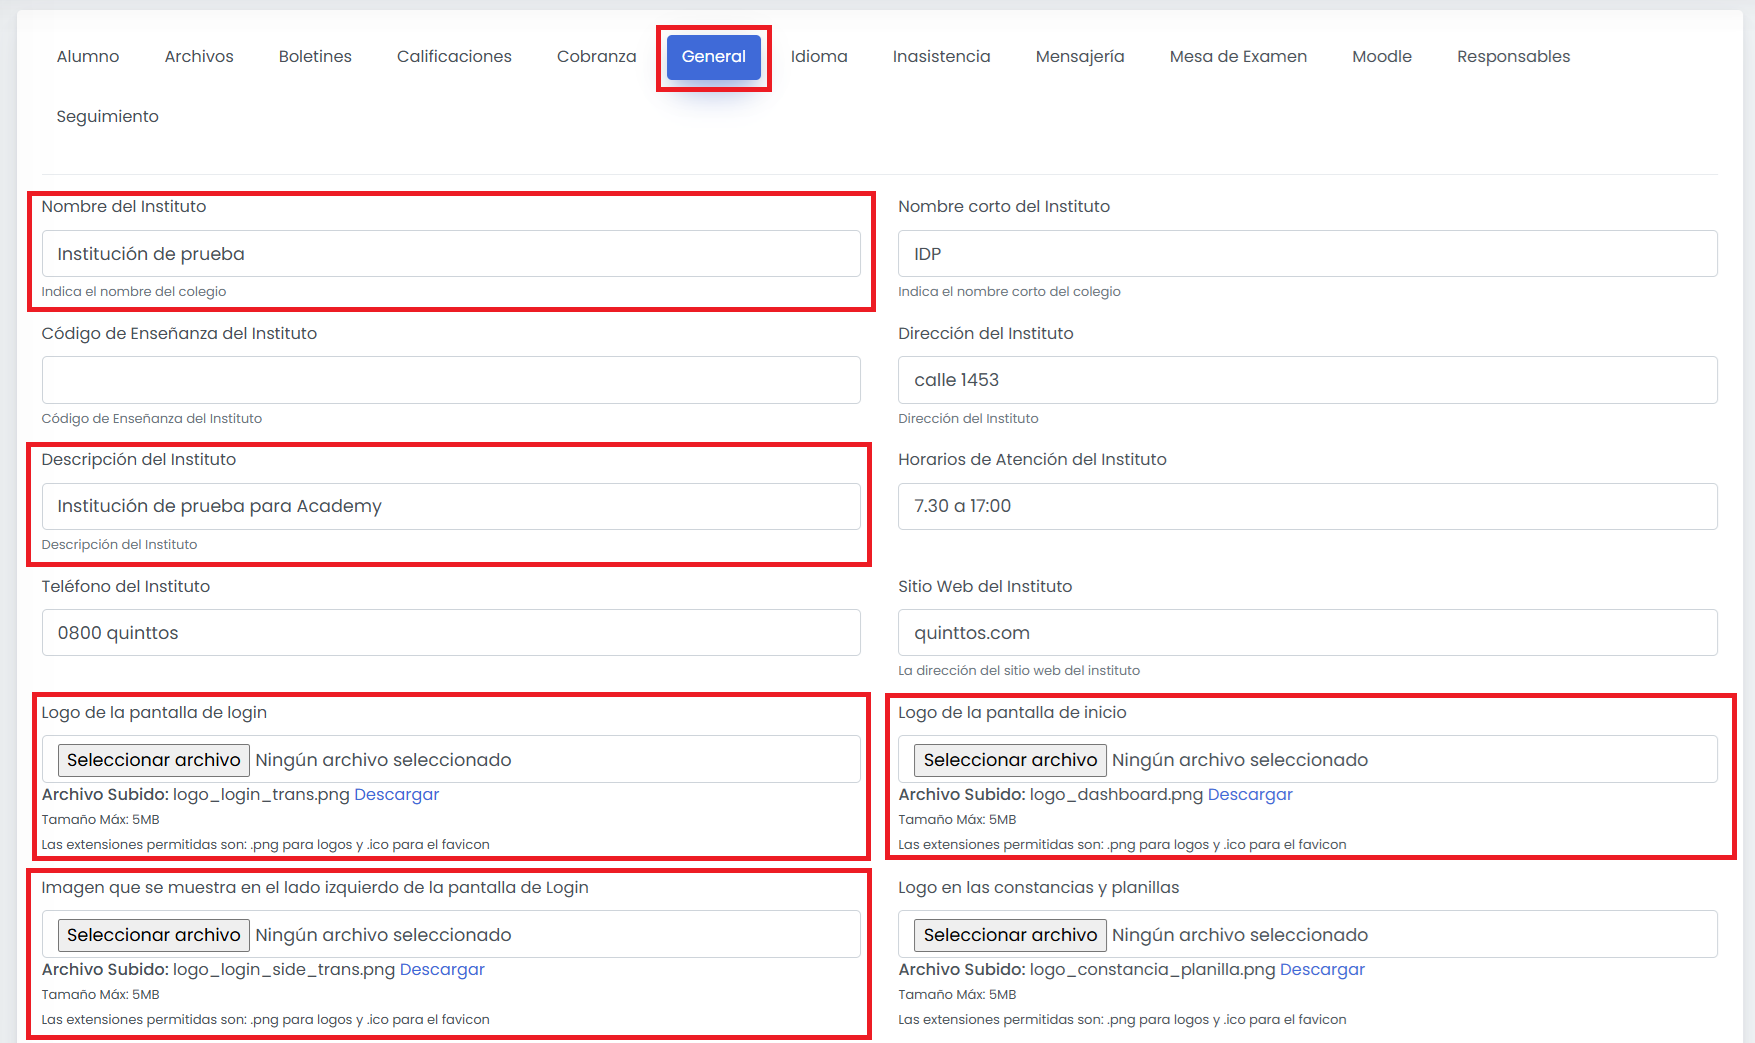Select file for constancias y planillas logo
Screen dimensions: 1755x1043
point(1010,935)
